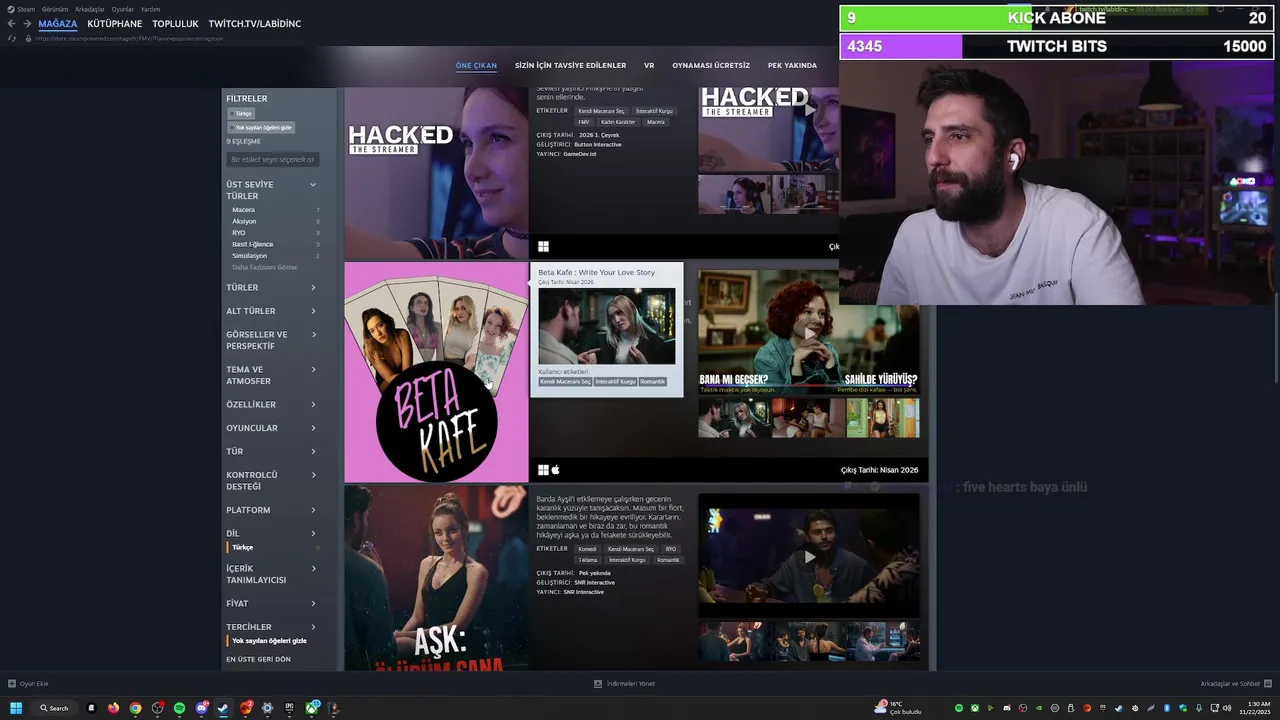Filter by the Simülasyon genre
Viewport: 1280px width, 720px height.
(249, 255)
